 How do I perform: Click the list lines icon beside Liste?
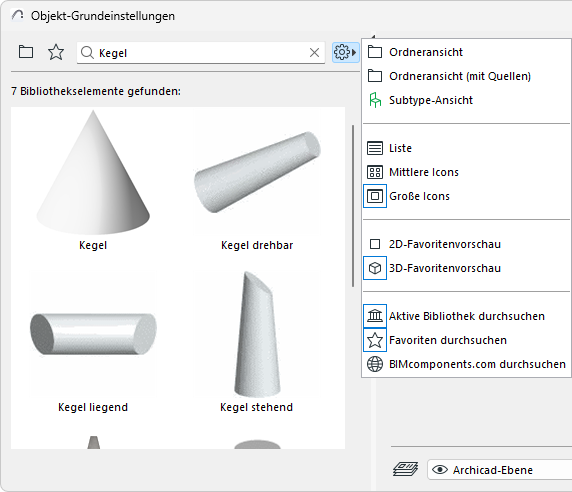click(x=375, y=148)
